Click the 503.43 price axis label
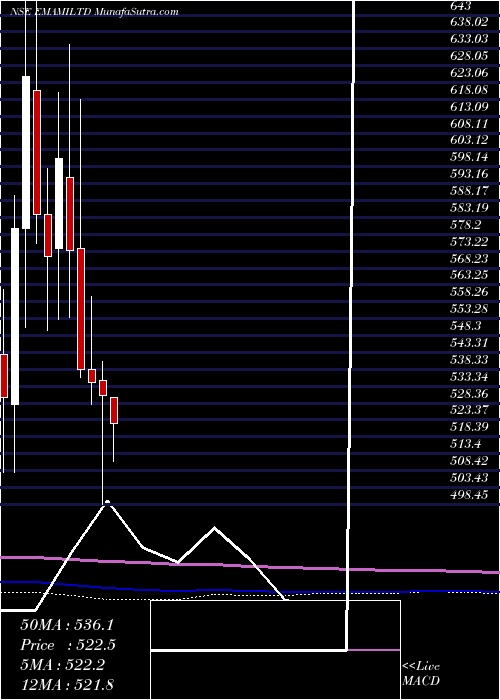Image resolution: width=500 pixels, height=700 pixels. tap(469, 478)
